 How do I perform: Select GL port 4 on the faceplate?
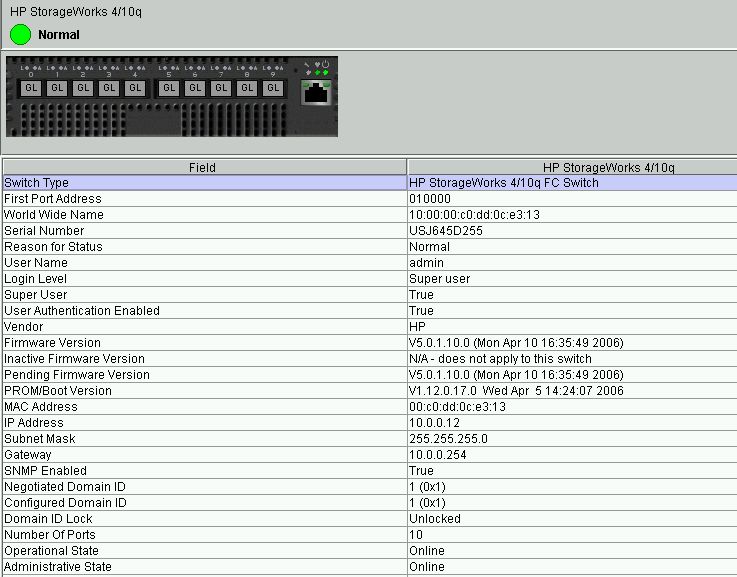point(135,88)
